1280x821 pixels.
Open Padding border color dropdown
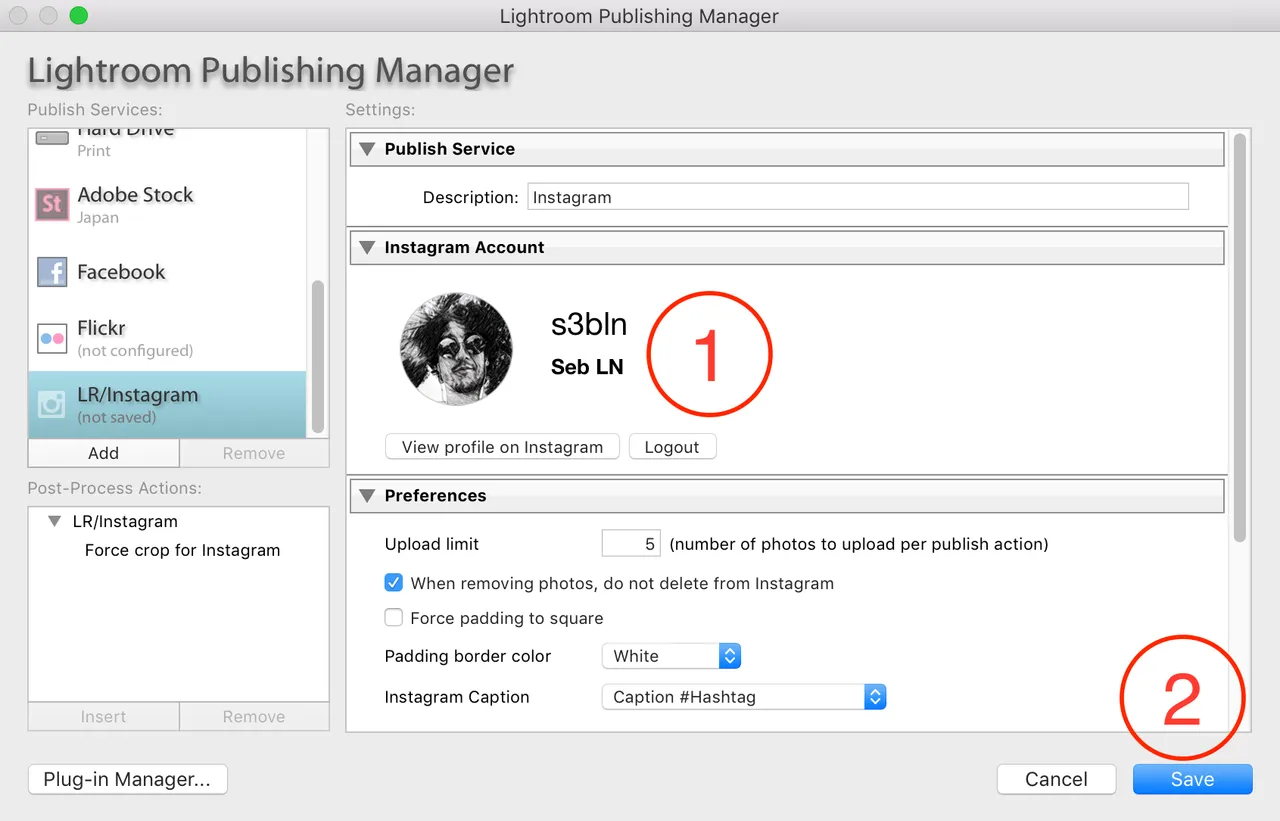tap(671, 656)
